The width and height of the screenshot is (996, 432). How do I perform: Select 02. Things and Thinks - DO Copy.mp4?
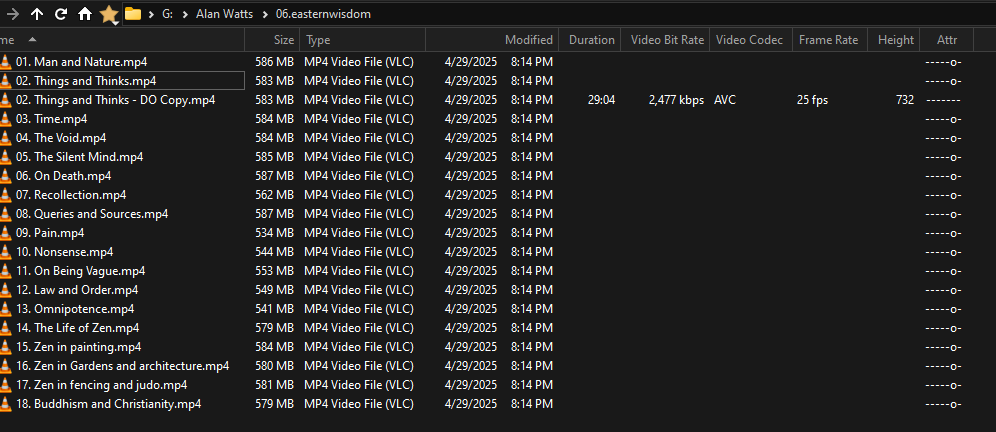click(124, 100)
